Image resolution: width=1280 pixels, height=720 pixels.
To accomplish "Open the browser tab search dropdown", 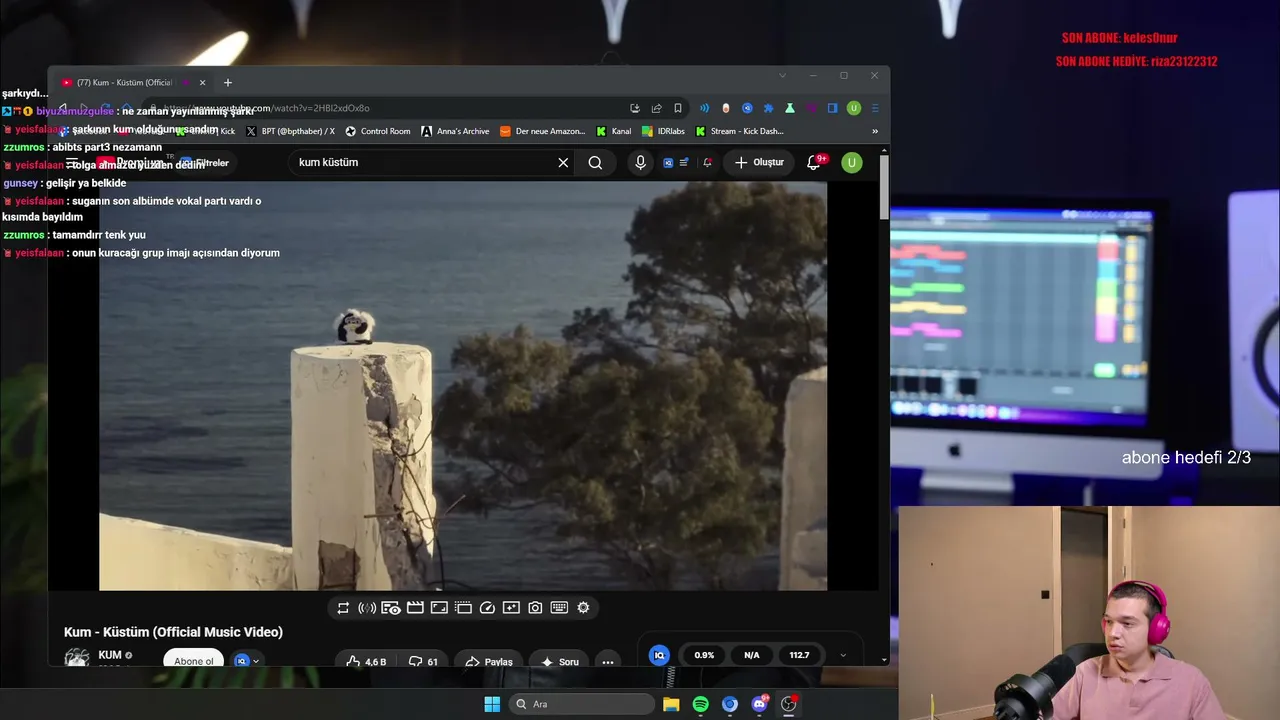I will click(x=782, y=76).
